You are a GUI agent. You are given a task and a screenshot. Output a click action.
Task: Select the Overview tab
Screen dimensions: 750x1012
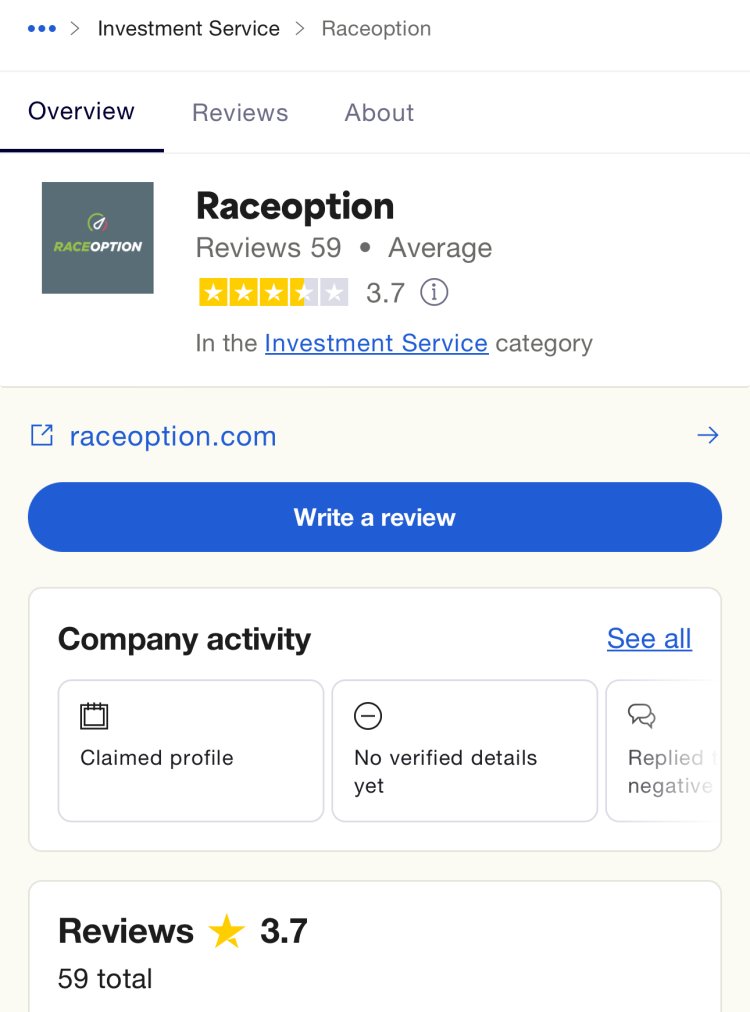(81, 111)
